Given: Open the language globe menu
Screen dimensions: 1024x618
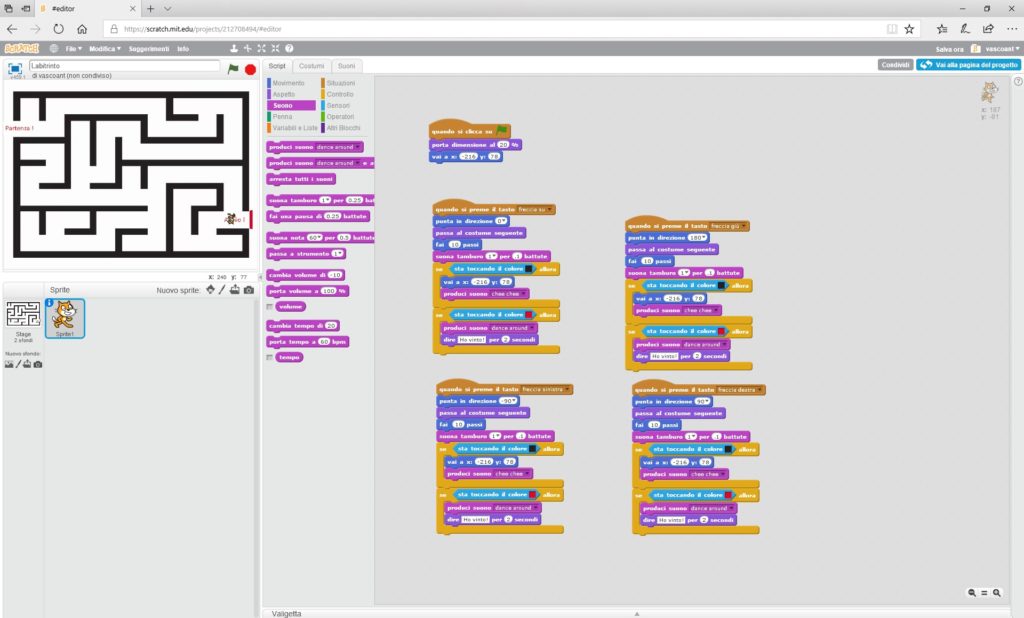Looking at the screenshot, I should [54, 48].
